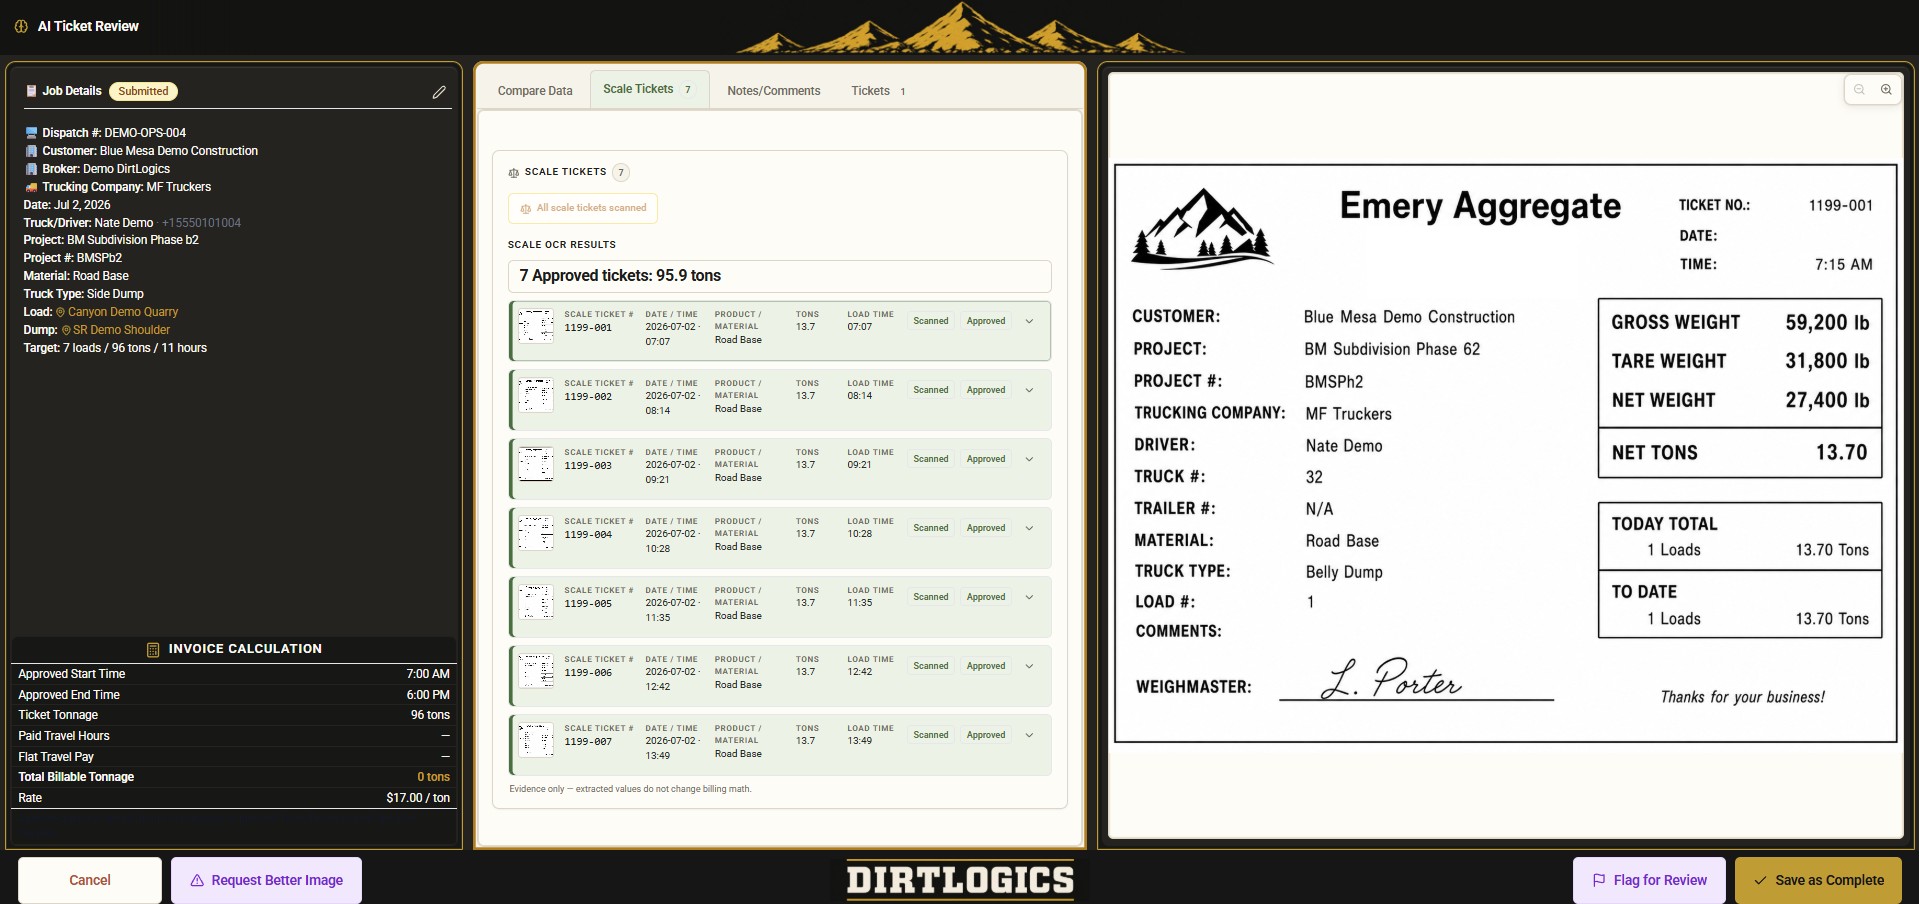This screenshot has width=1919, height=904.
Task: Open thumbnail of scale ticket 1199-002
Action: click(535, 395)
